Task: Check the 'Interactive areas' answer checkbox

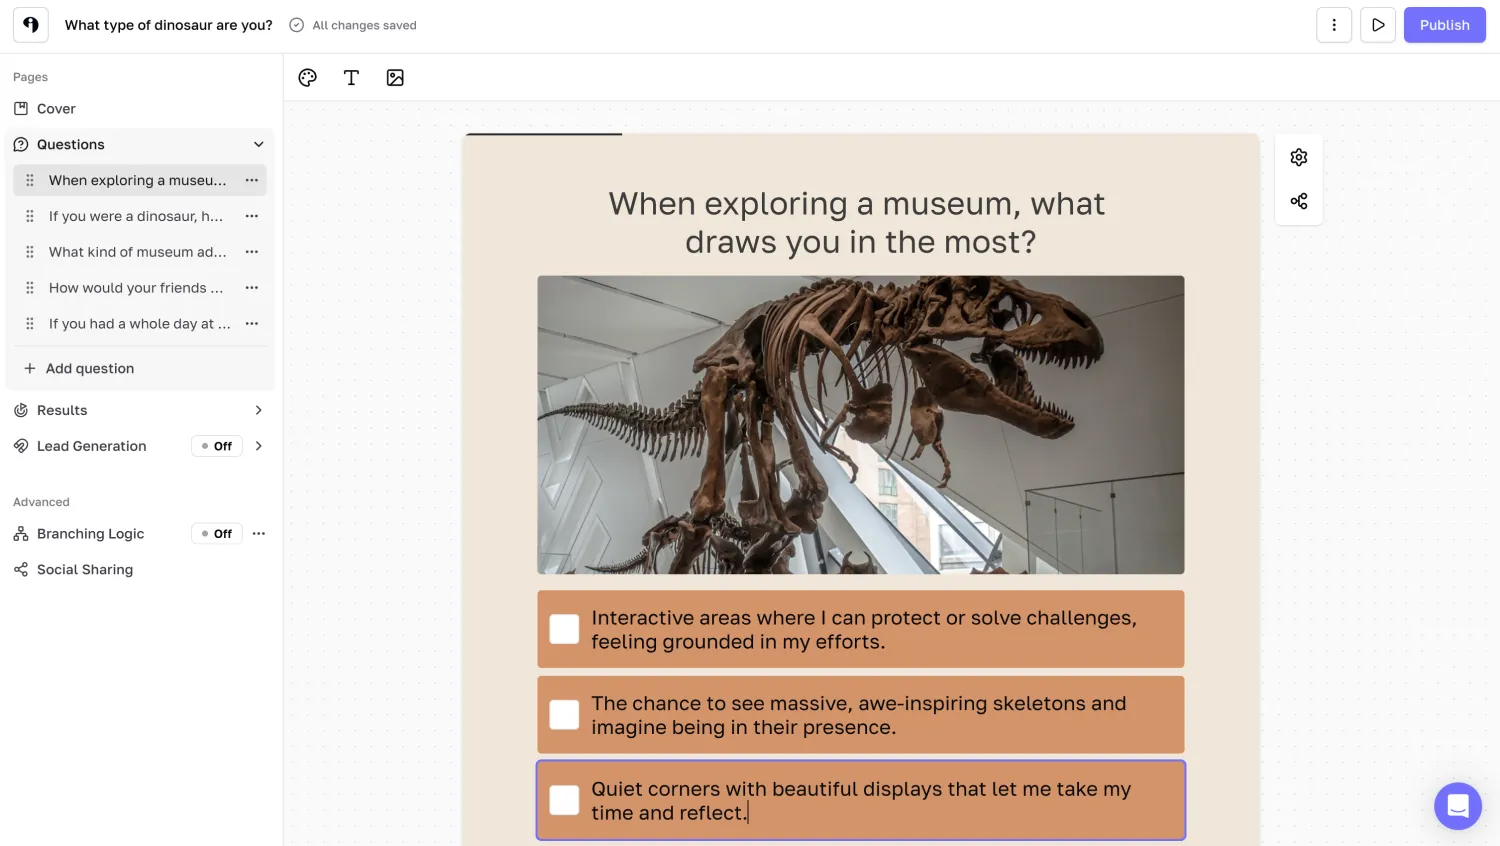Action: 565,629
